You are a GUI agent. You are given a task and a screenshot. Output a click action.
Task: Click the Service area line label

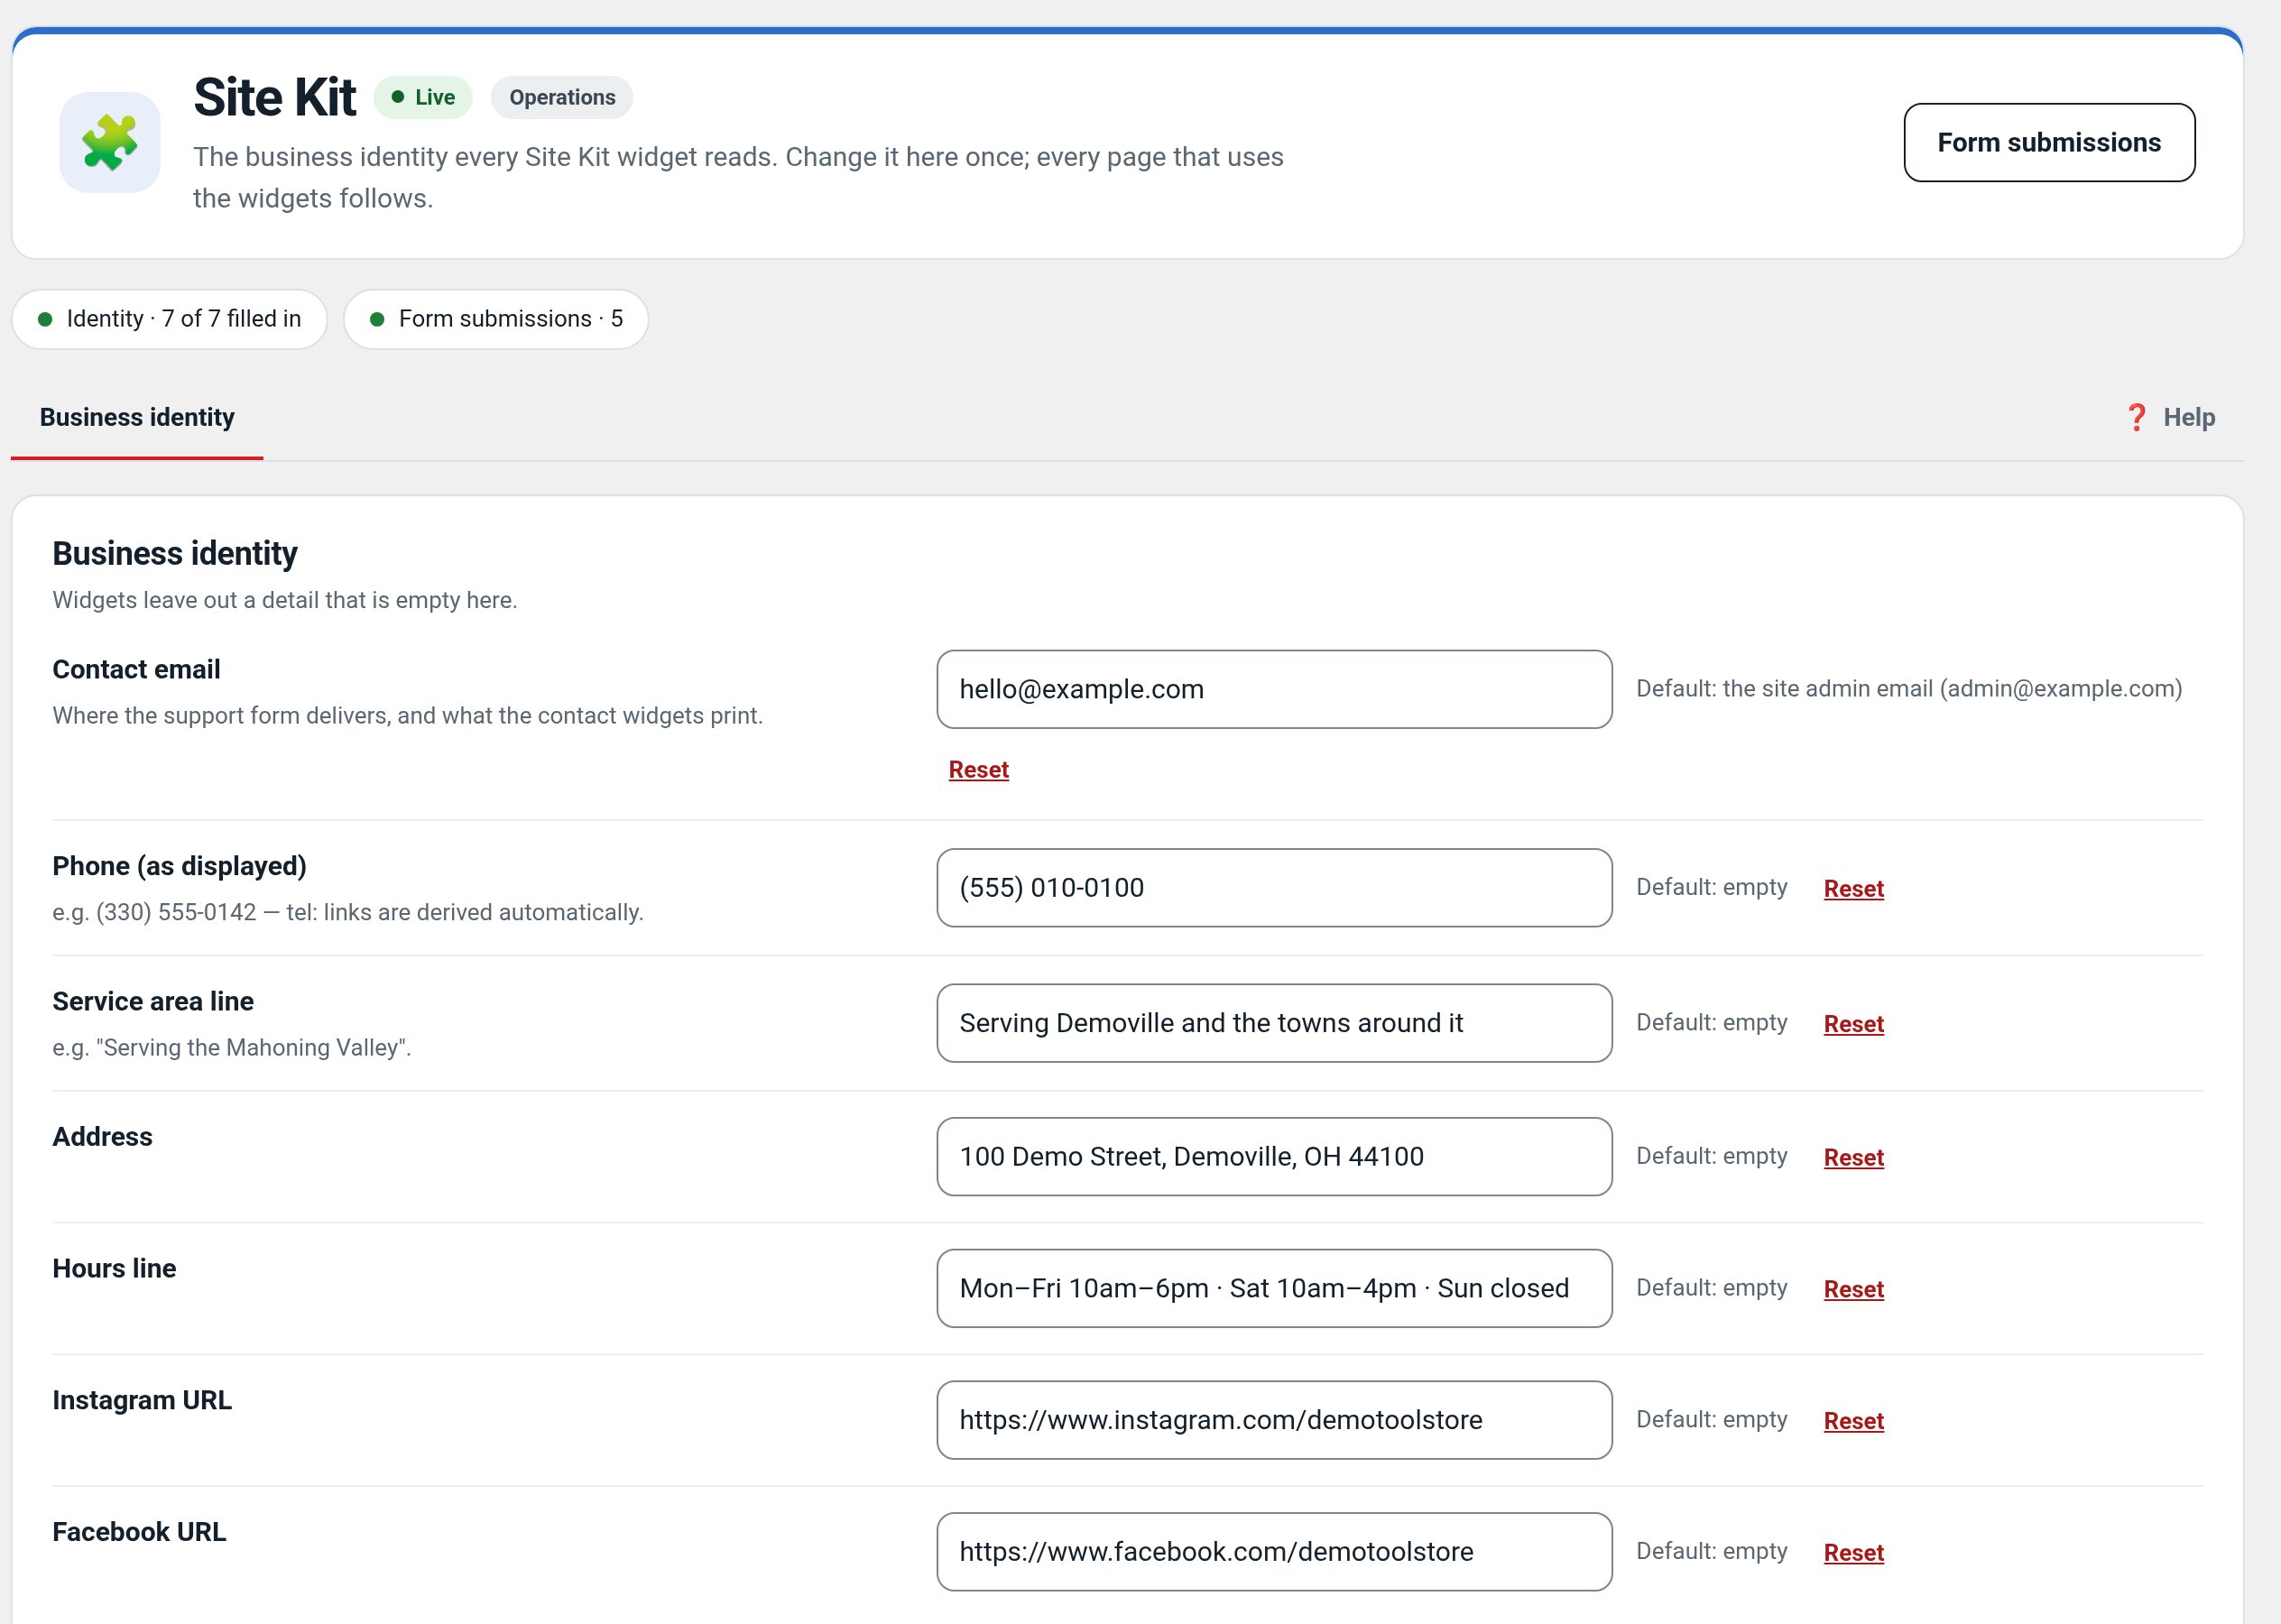153,1001
